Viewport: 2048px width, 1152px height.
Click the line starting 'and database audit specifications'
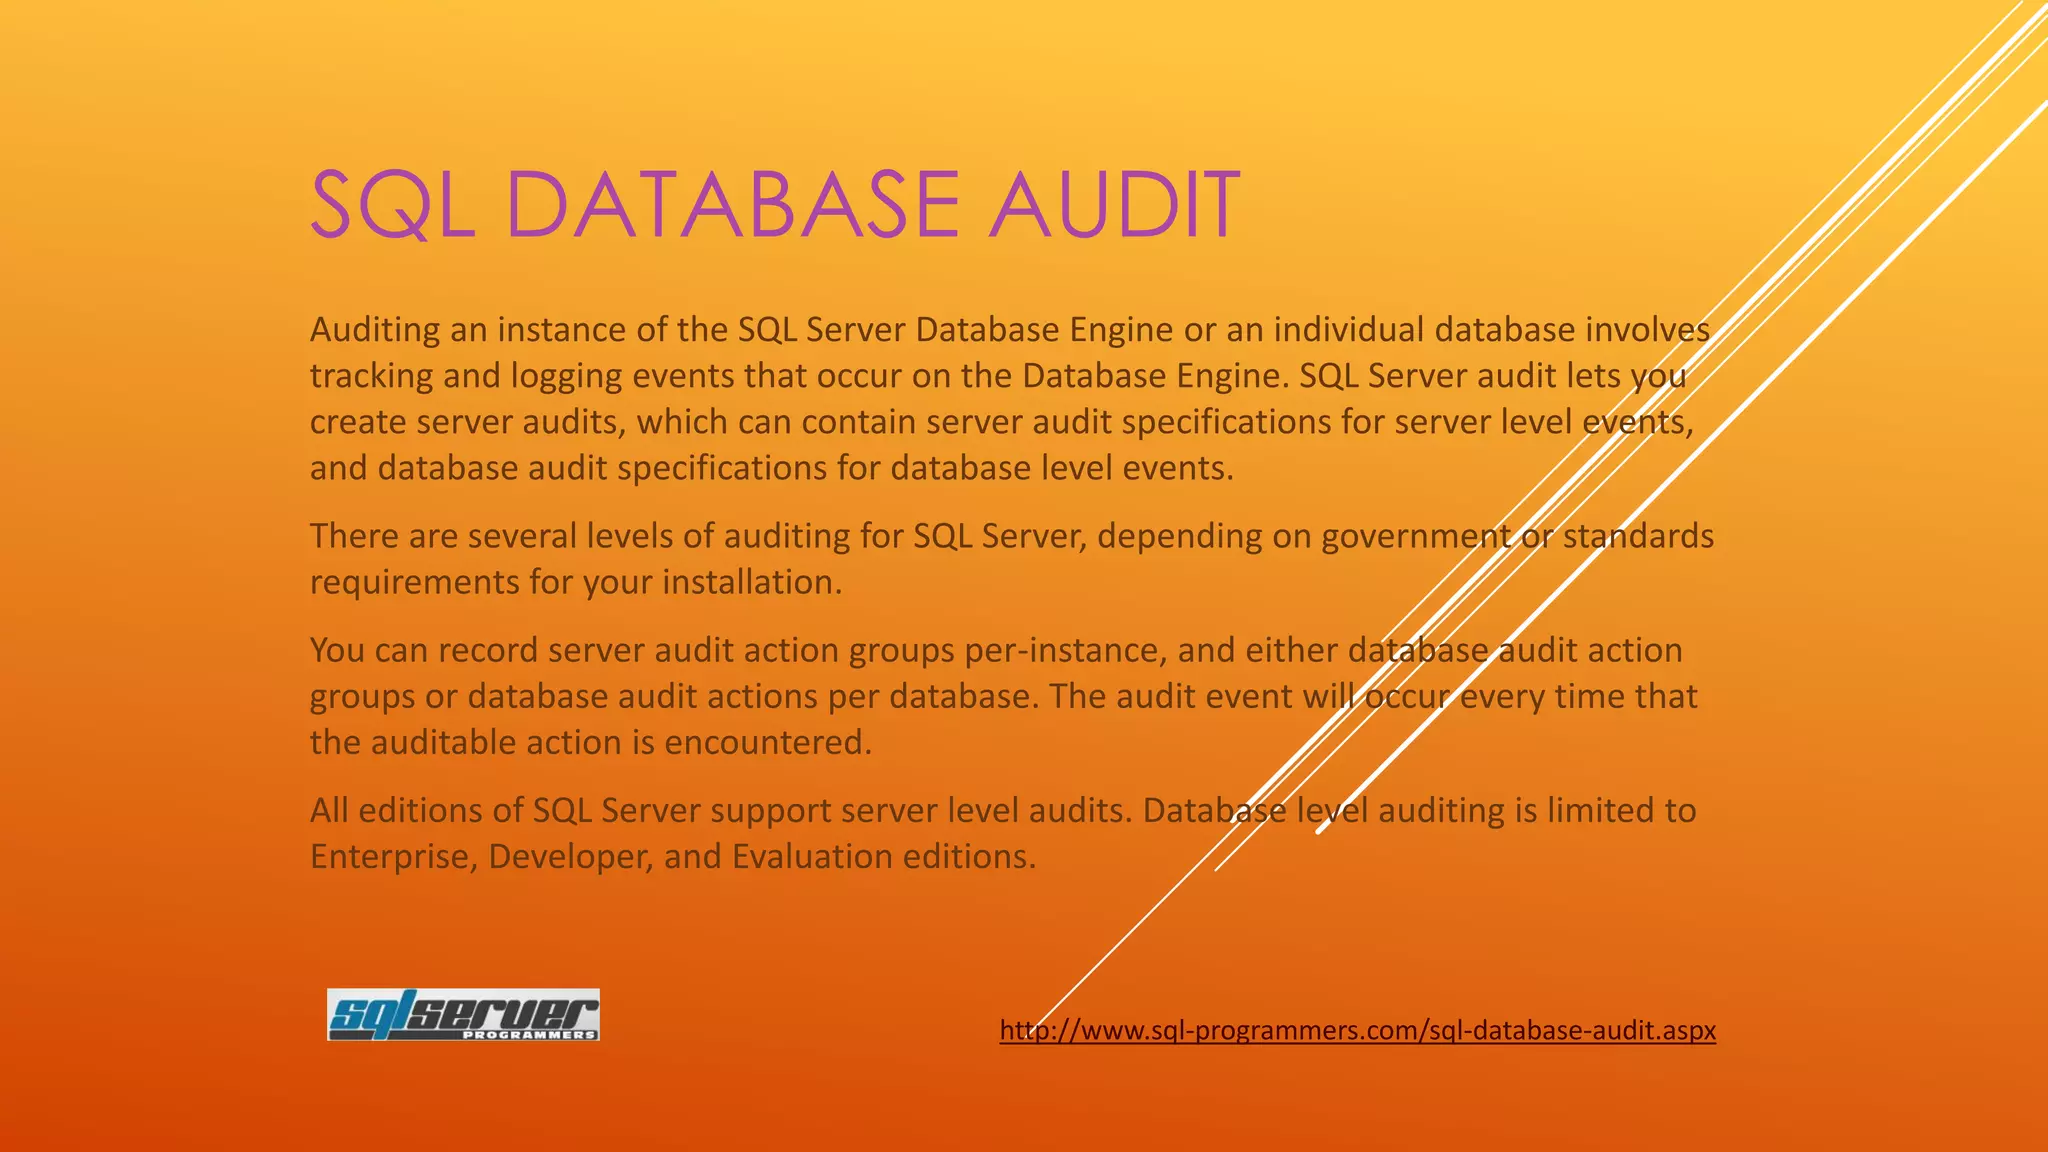(x=771, y=468)
